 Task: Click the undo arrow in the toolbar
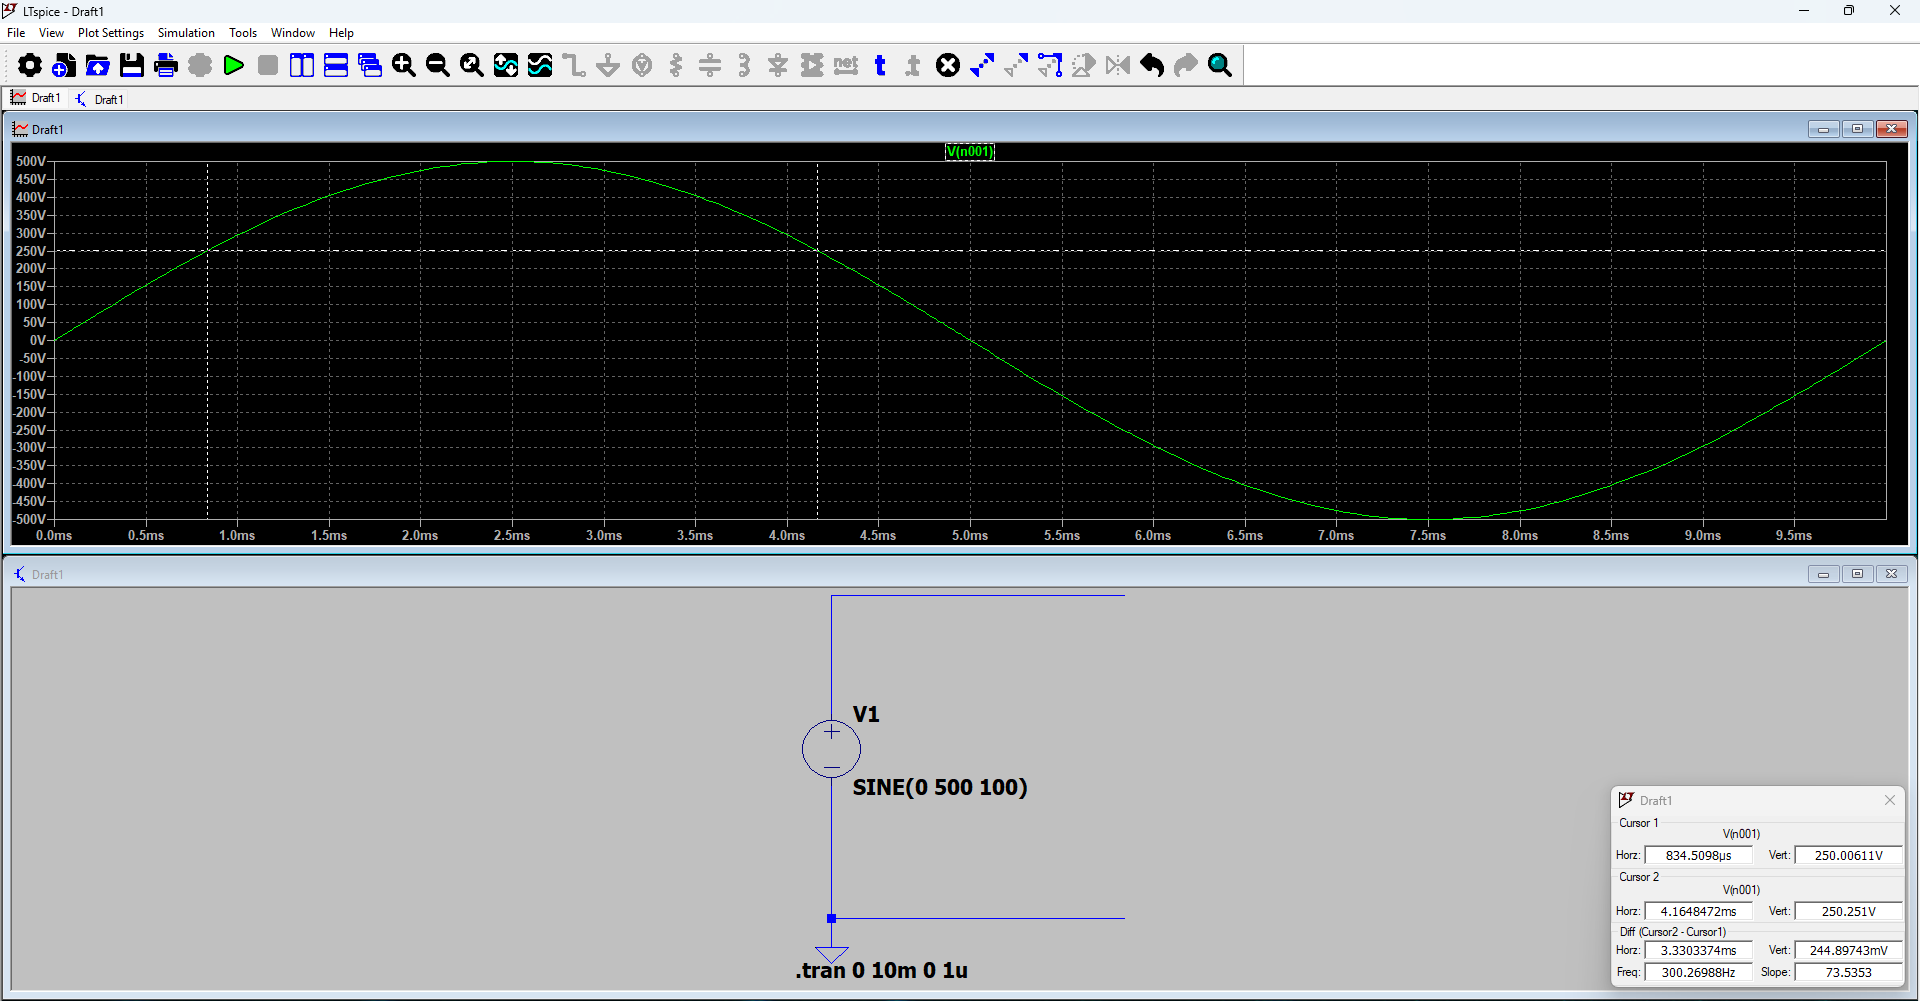point(1152,66)
